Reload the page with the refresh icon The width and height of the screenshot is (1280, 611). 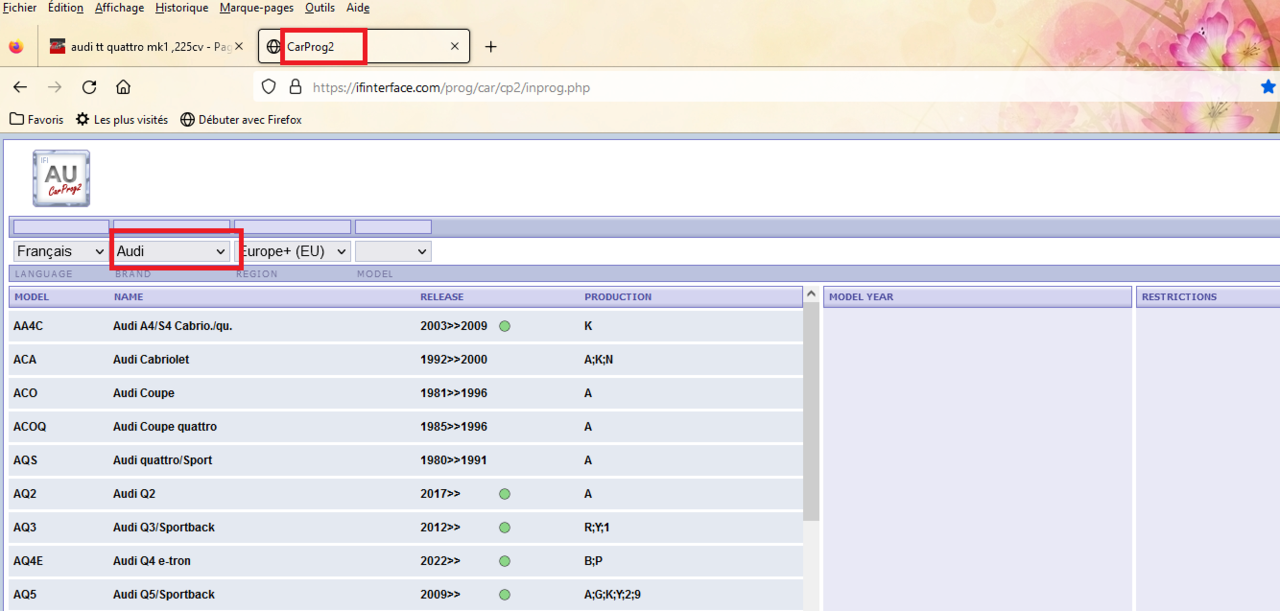click(89, 87)
